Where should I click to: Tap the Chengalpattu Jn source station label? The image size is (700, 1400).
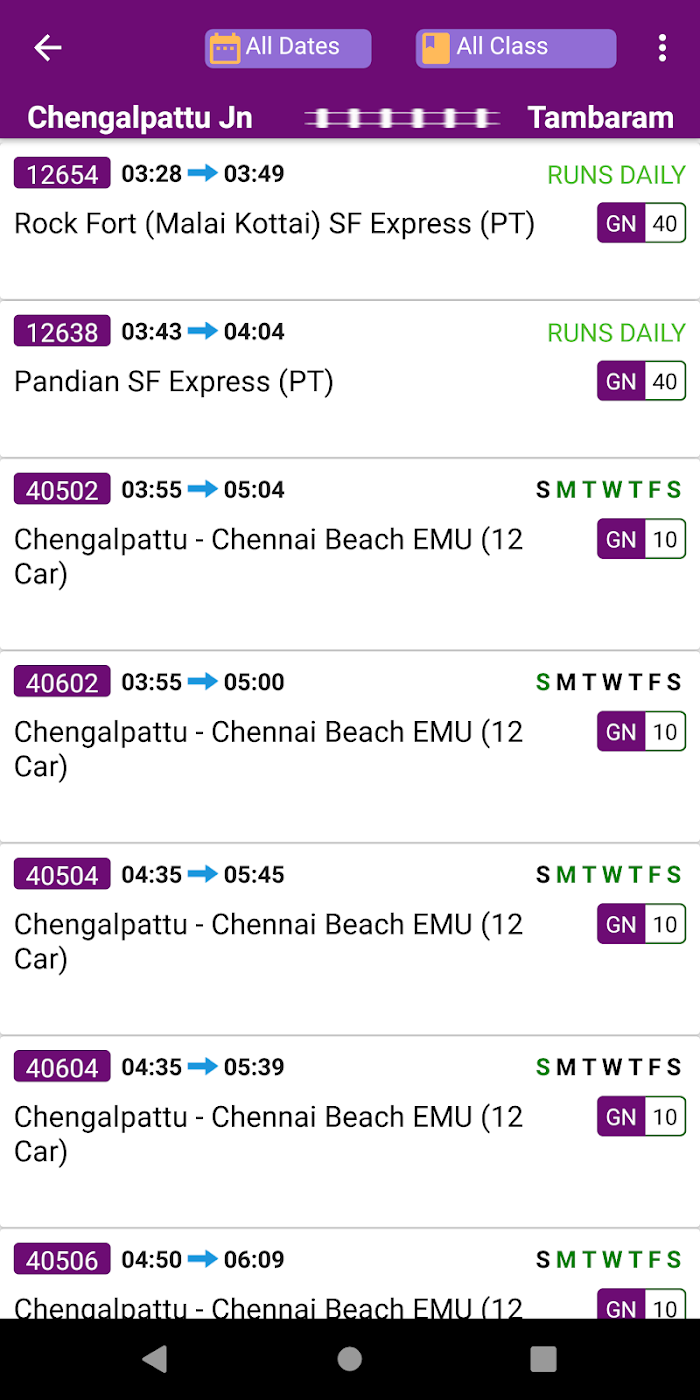coord(139,118)
